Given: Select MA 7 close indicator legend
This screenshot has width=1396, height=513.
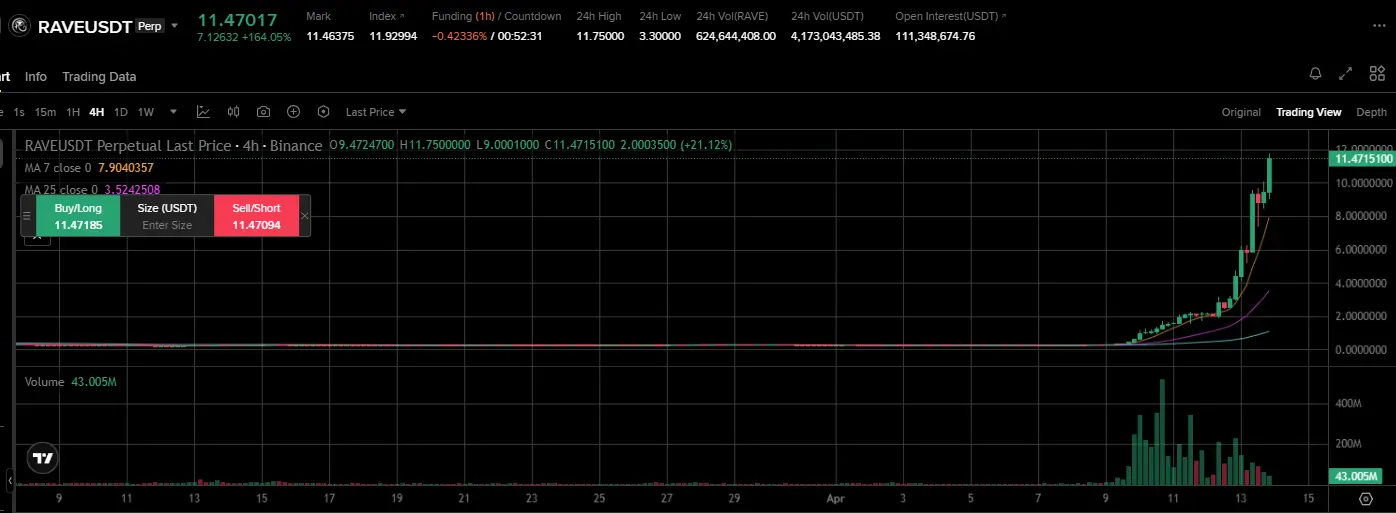Looking at the screenshot, I should pos(89,167).
